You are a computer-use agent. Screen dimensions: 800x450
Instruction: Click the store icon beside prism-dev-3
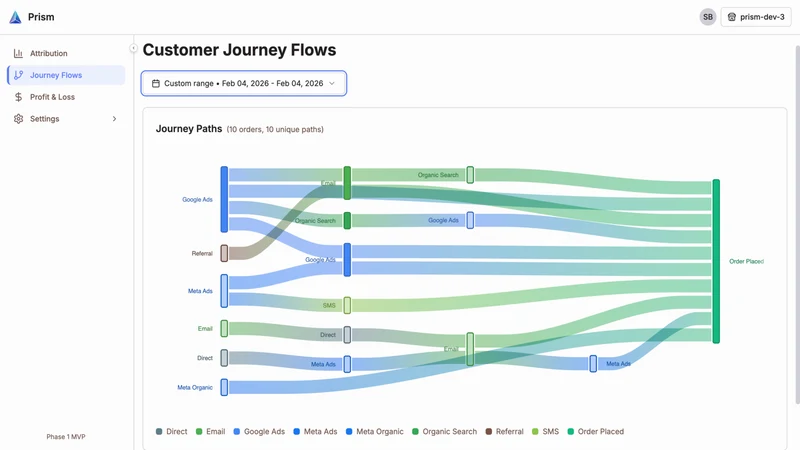732,17
